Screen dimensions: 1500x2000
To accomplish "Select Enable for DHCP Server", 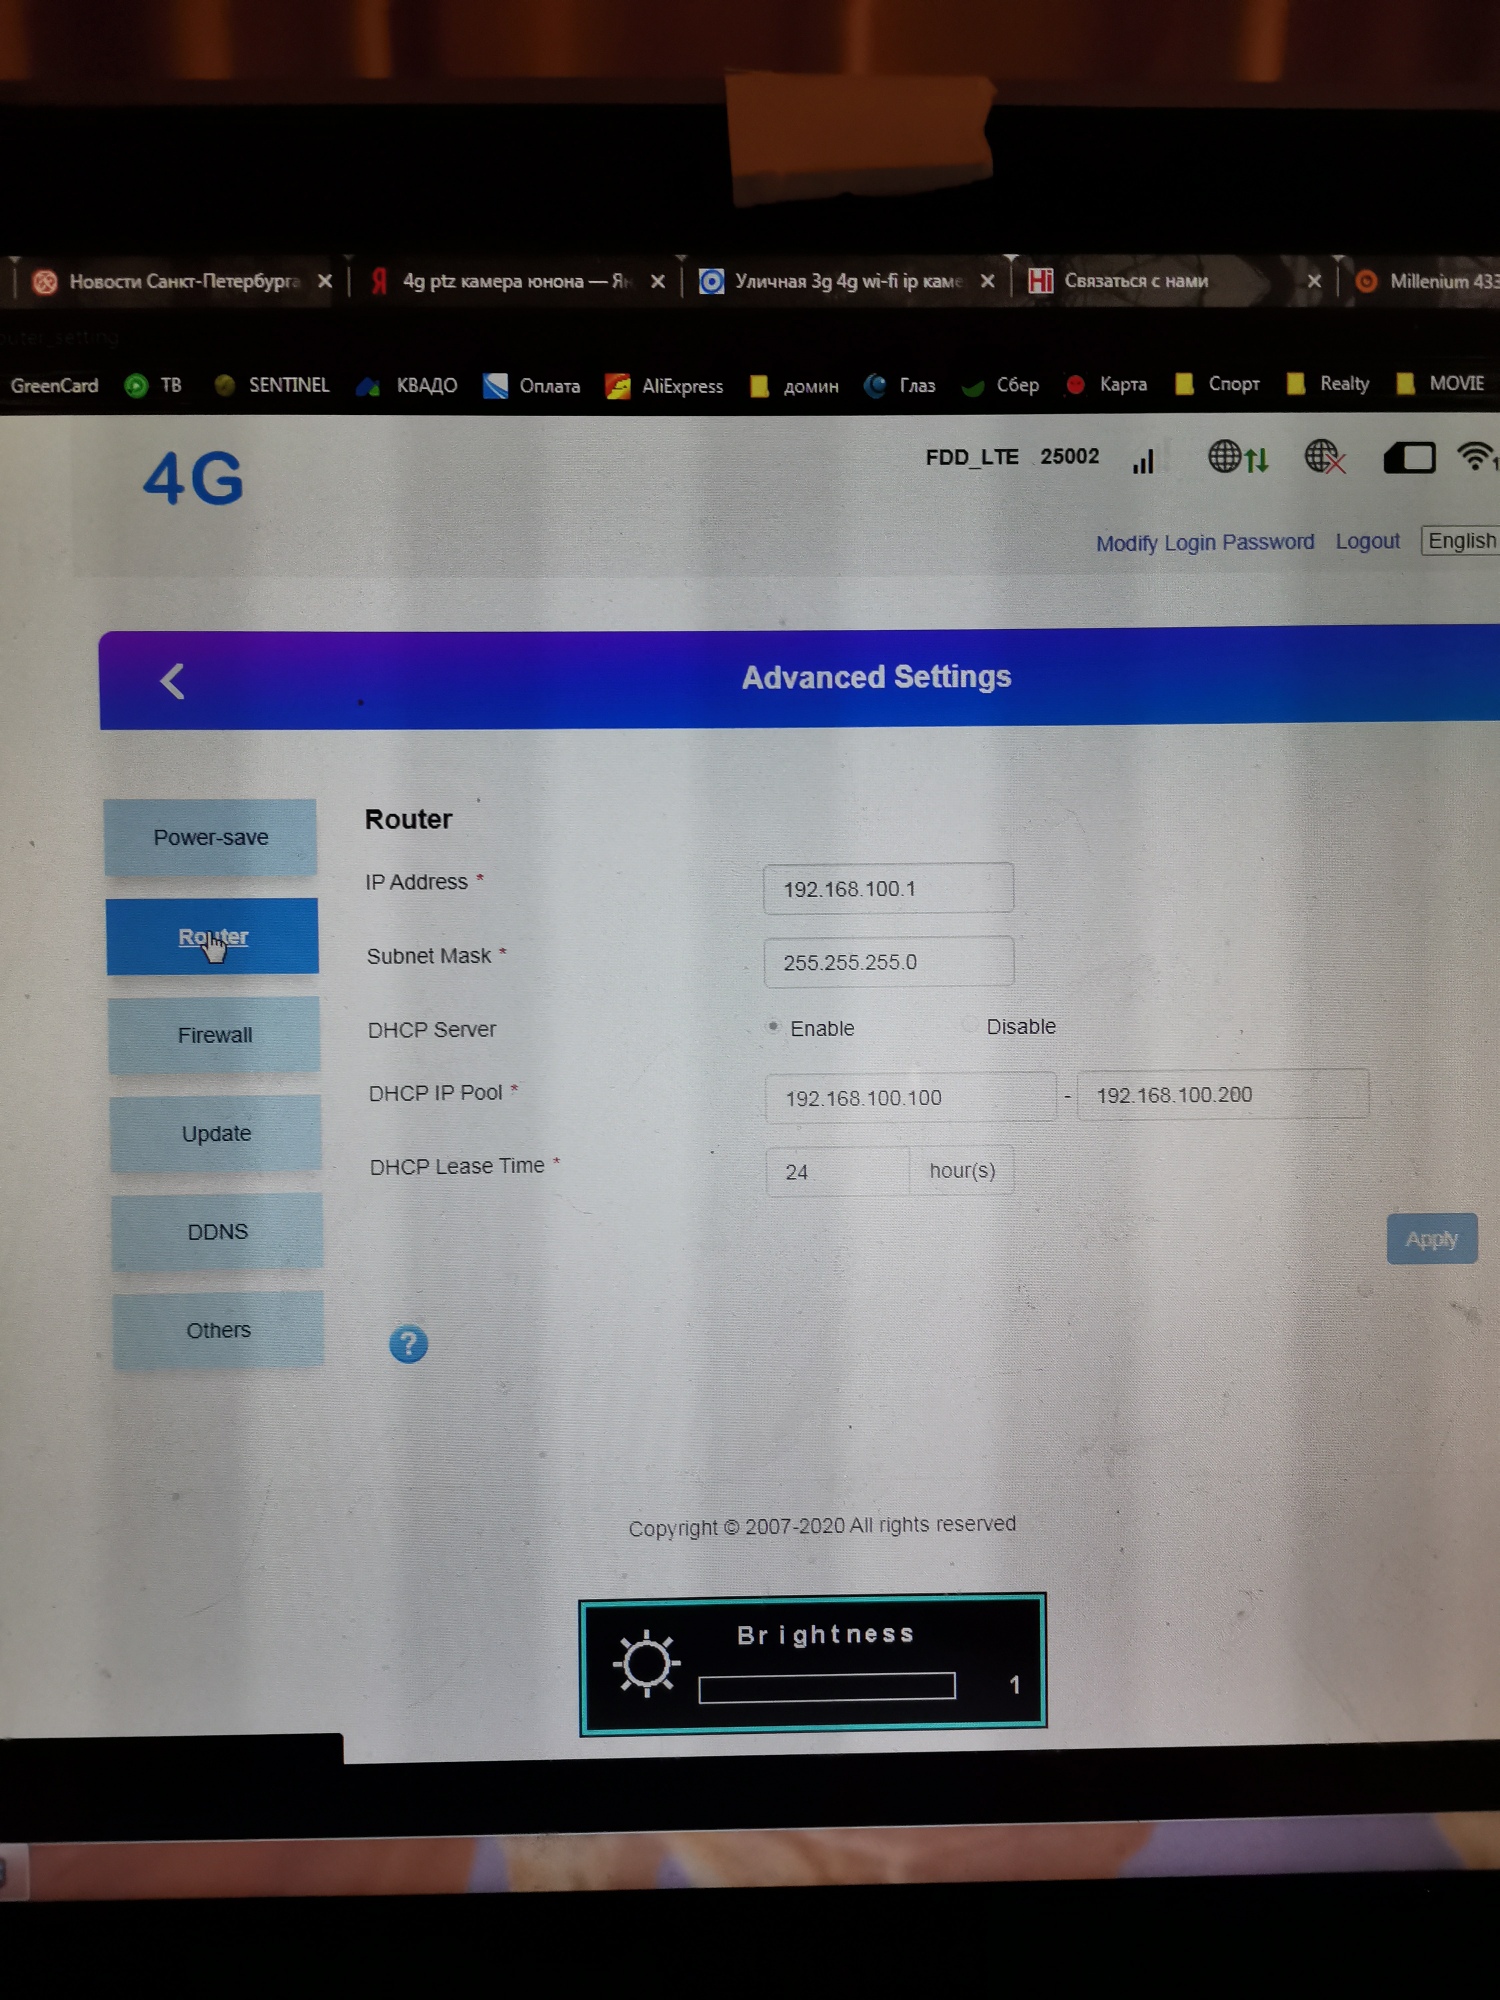I will (773, 1027).
